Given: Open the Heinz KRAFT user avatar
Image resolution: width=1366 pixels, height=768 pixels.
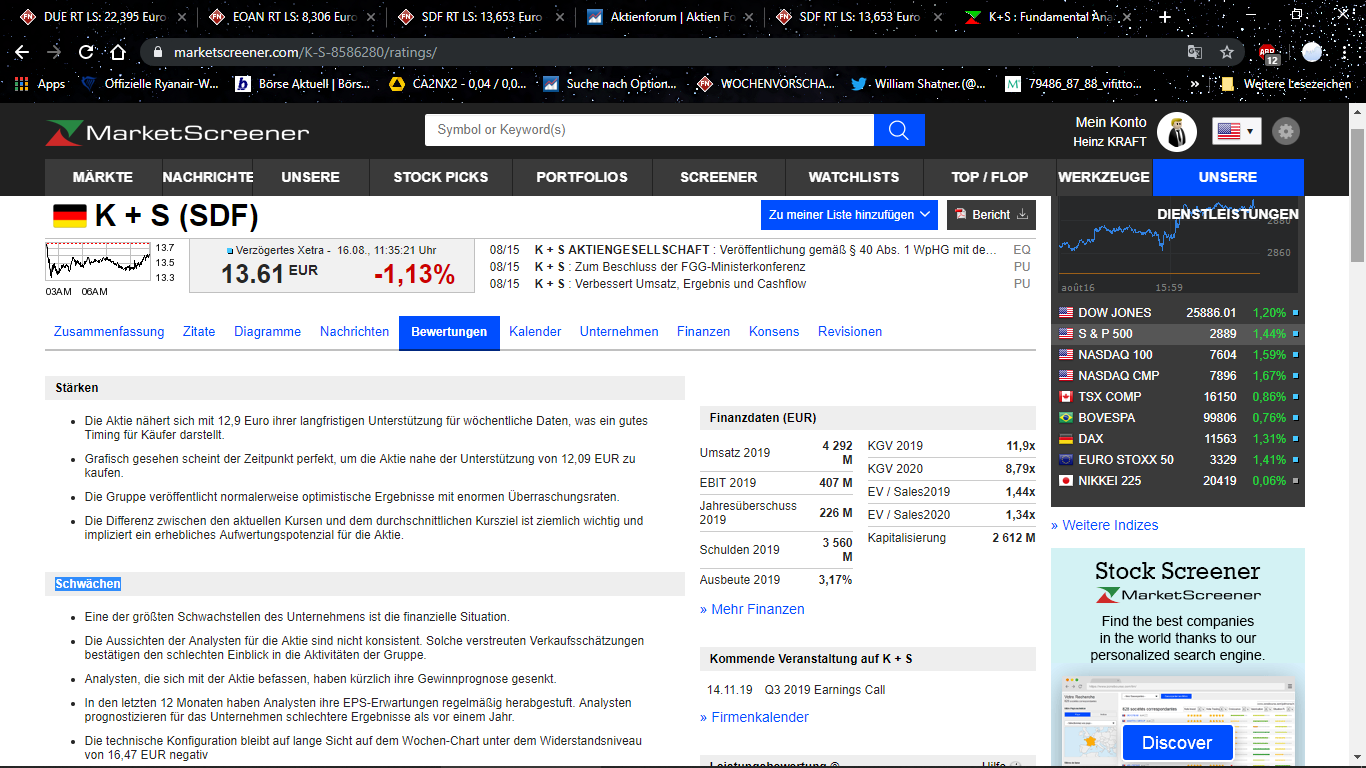Looking at the screenshot, I should (x=1177, y=131).
